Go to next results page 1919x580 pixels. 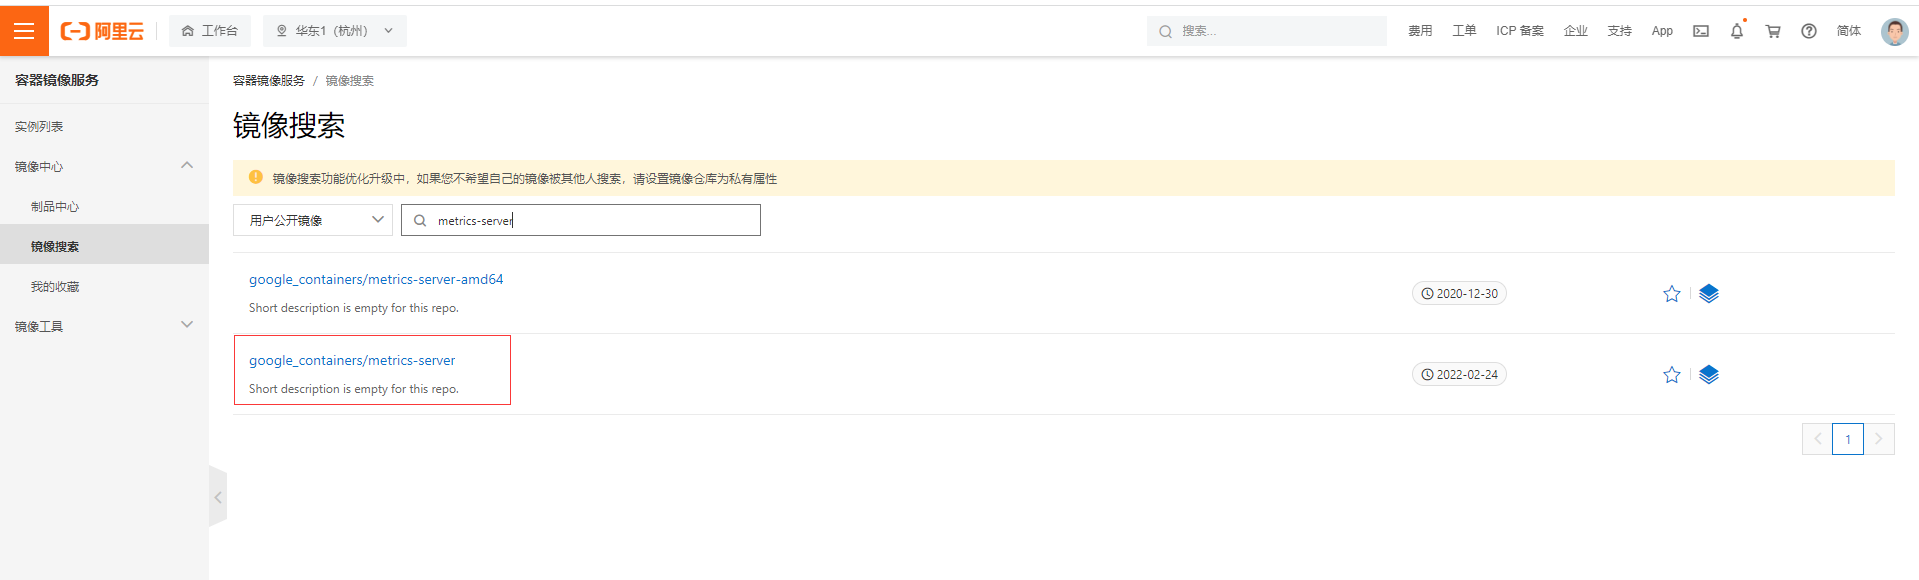tap(1879, 439)
